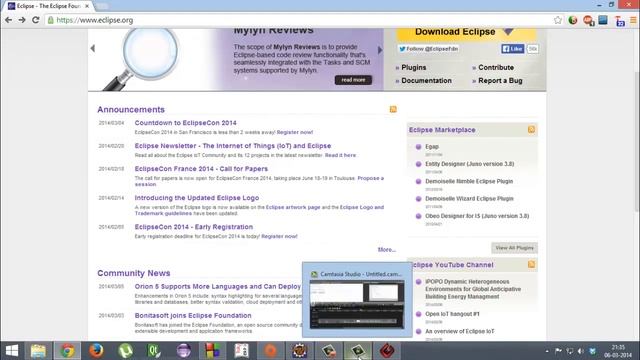The width and height of the screenshot is (640, 360).
Task: Open Orion 5 Supports More Languages news
Action: (218, 287)
